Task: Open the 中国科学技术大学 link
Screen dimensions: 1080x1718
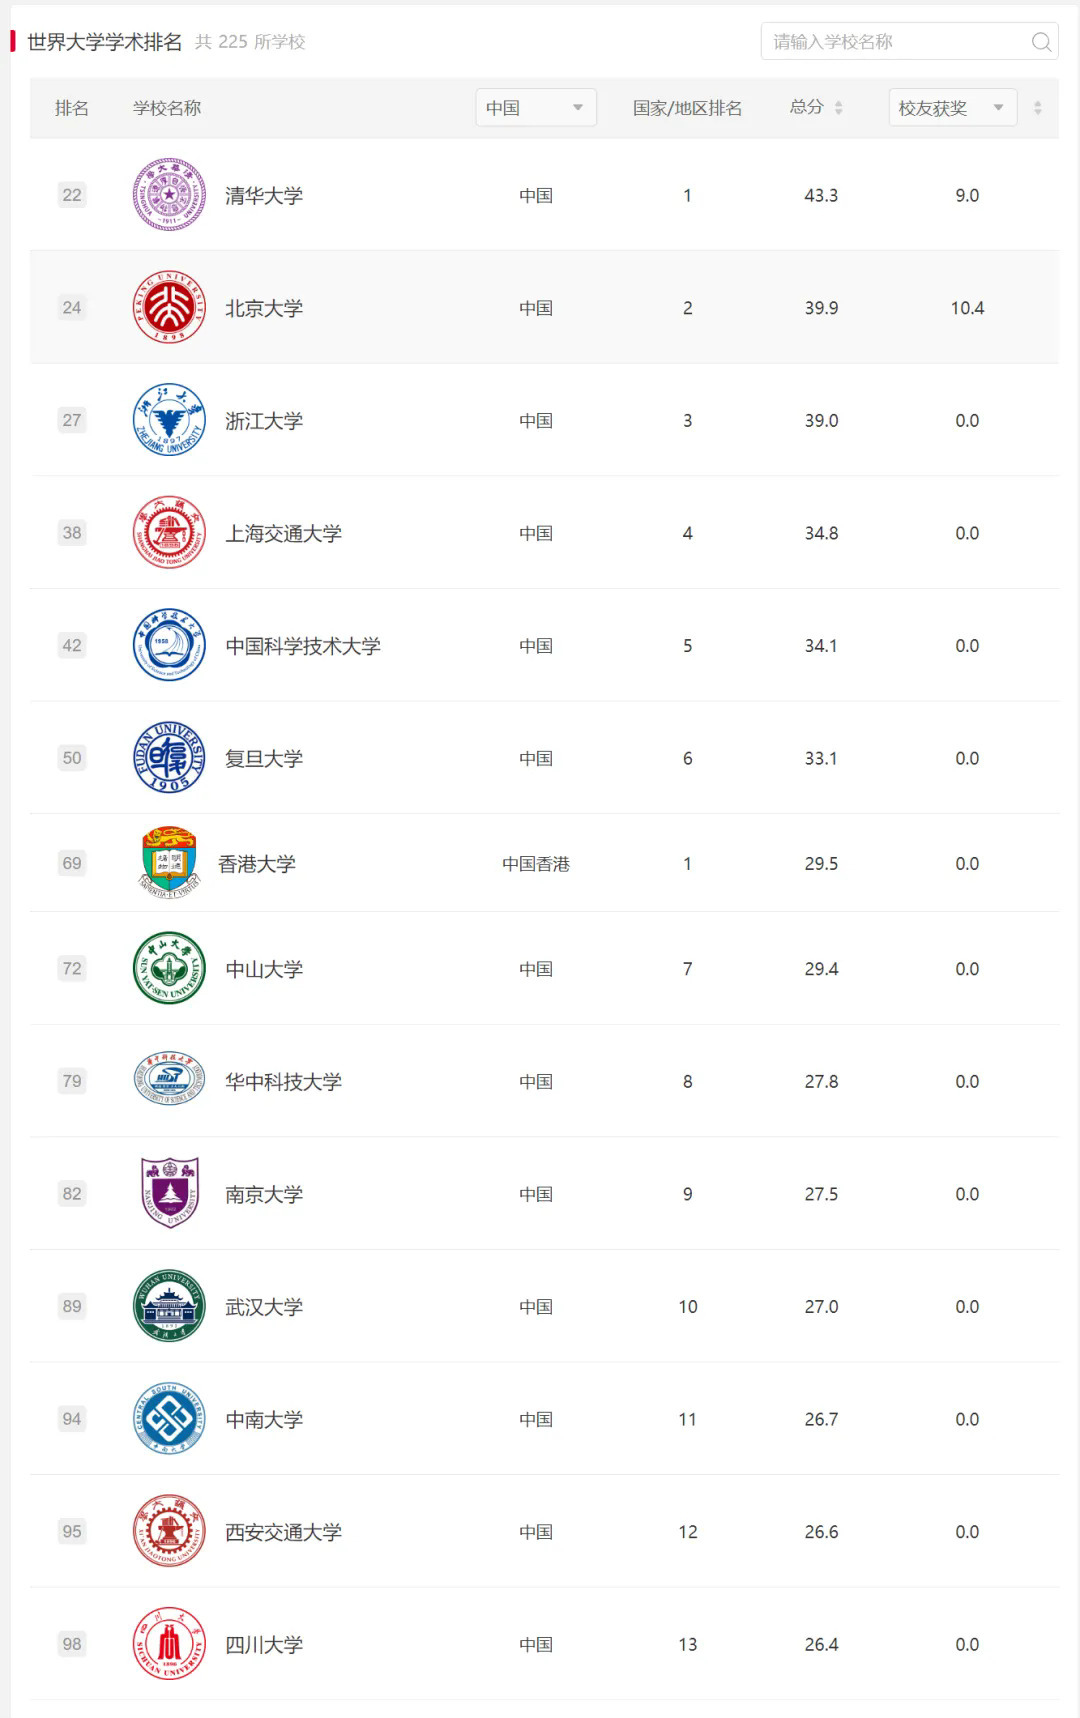Action: 303,646
